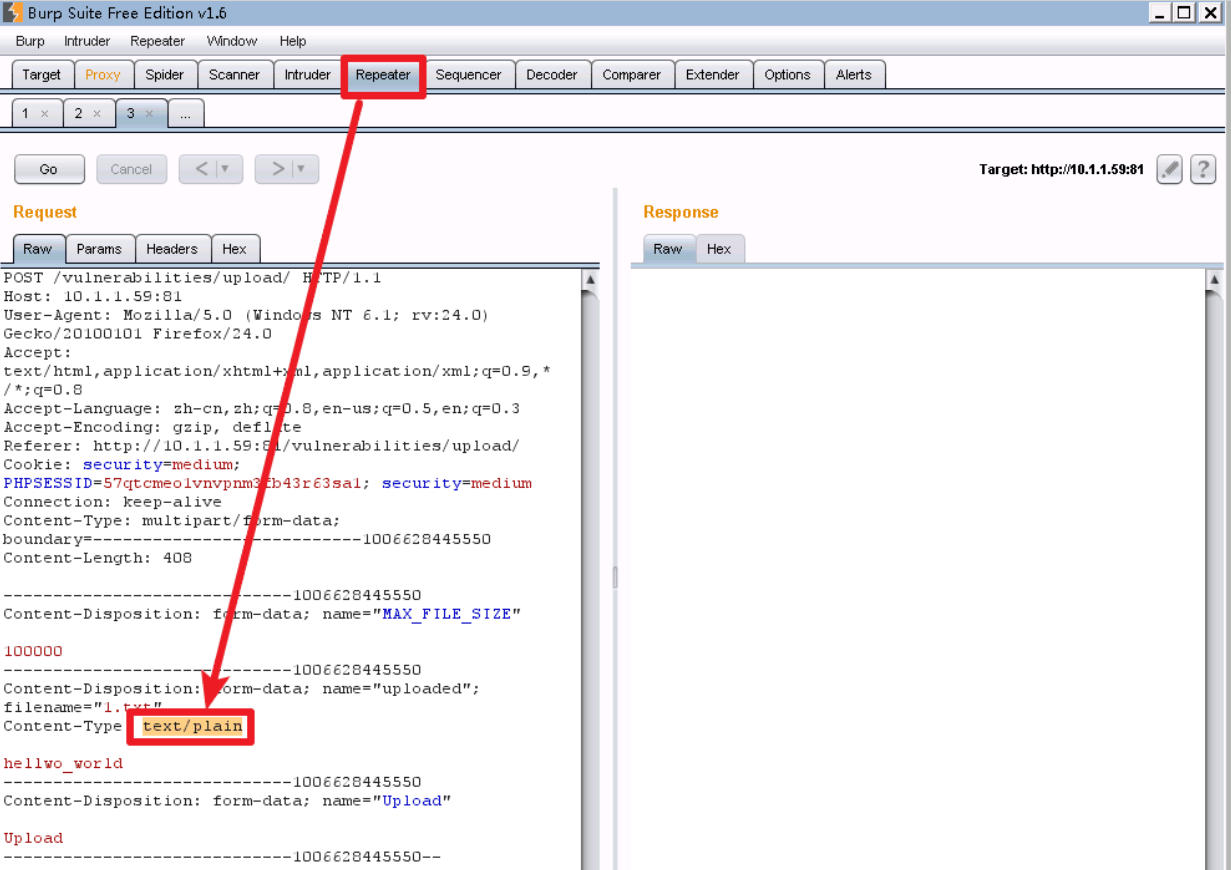Maximize the Burp Suite window
Image resolution: width=1231 pixels, height=870 pixels.
(x=1184, y=13)
